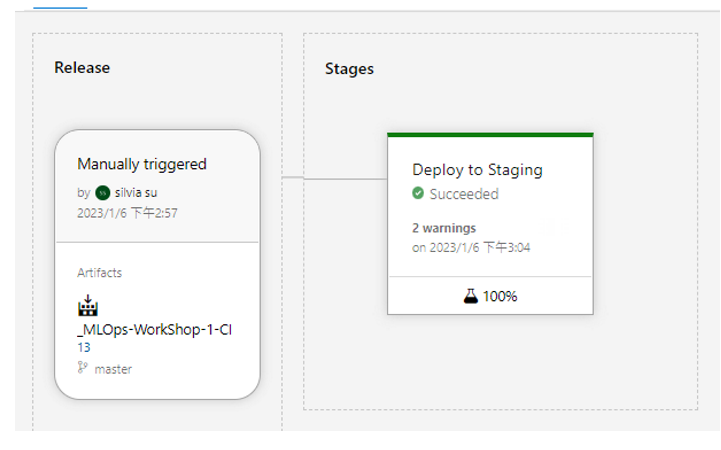The image size is (721, 450).
Task: View the 2 warnings details
Action: [444, 228]
